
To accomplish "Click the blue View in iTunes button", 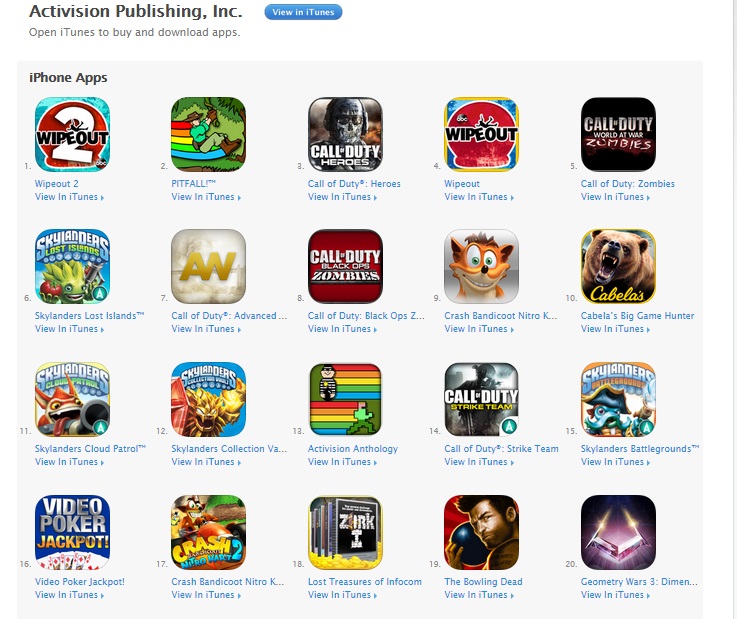I will [303, 12].
